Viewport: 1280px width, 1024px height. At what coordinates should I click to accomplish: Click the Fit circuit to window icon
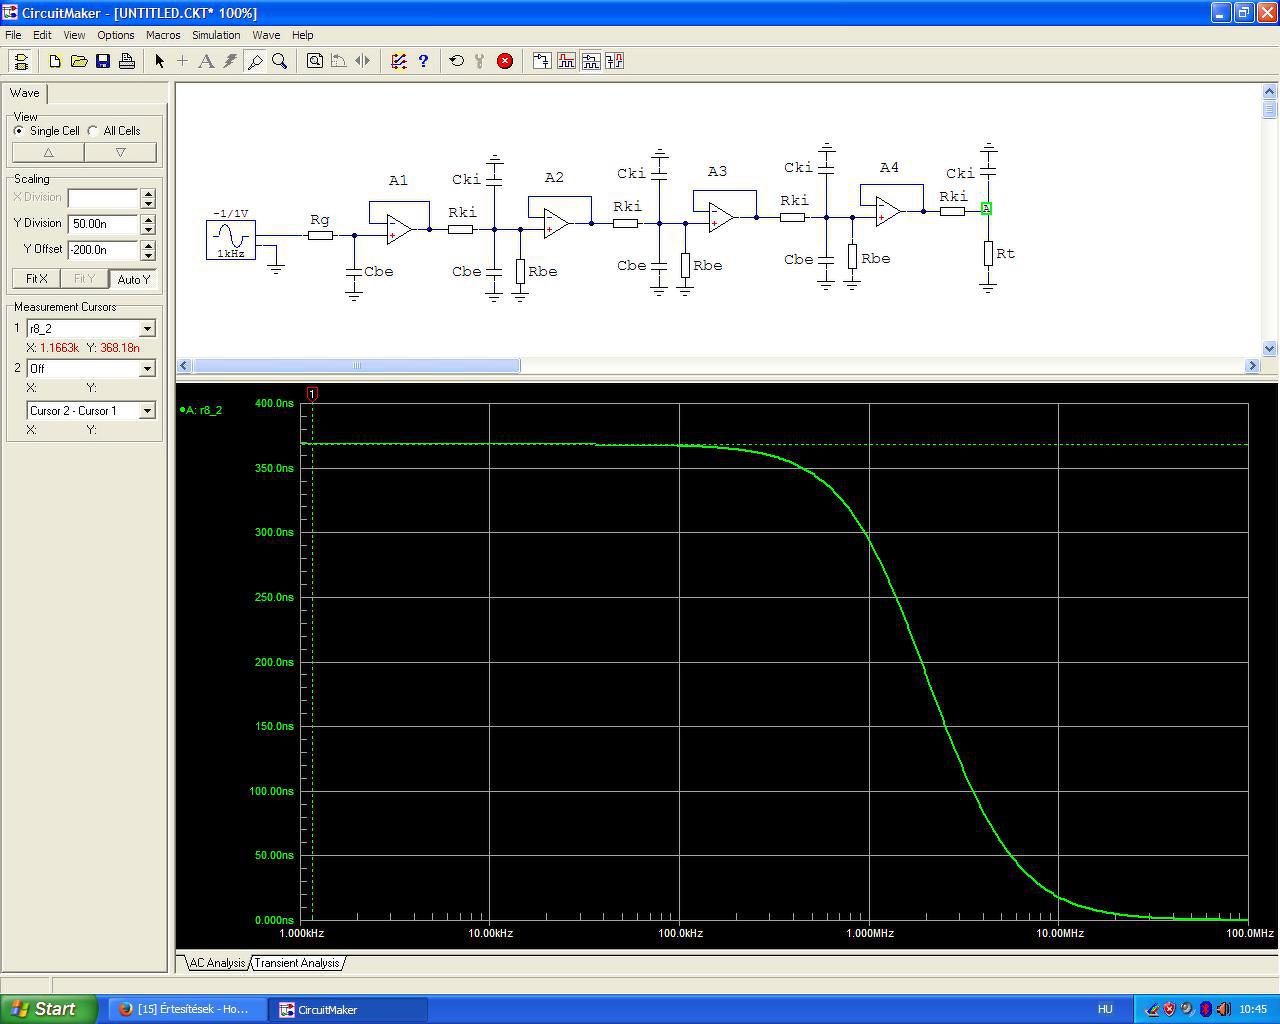coord(315,61)
